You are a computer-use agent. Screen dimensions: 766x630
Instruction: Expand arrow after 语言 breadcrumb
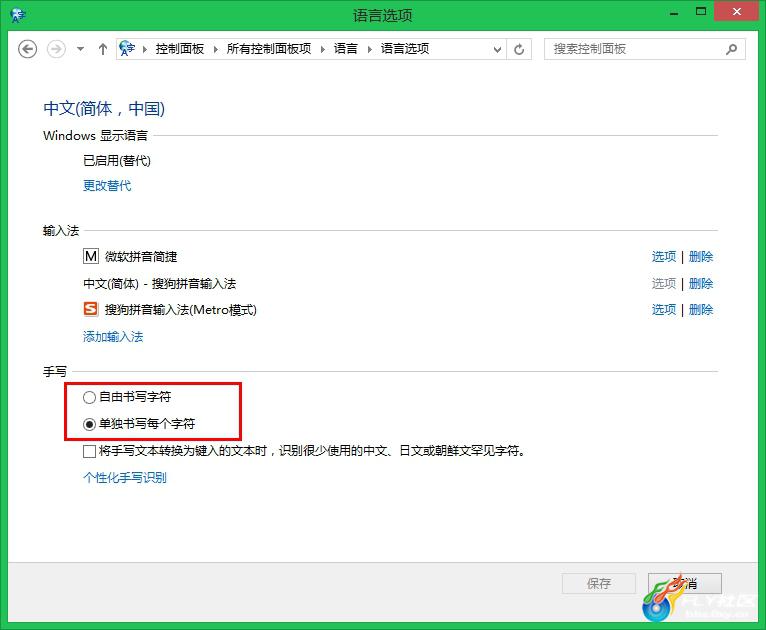click(369, 49)
